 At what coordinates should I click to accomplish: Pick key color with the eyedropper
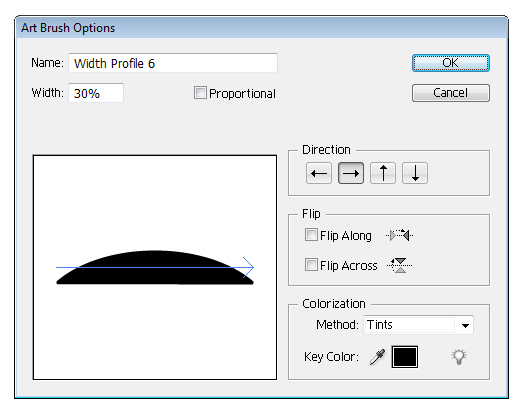[x=377, y=357]
